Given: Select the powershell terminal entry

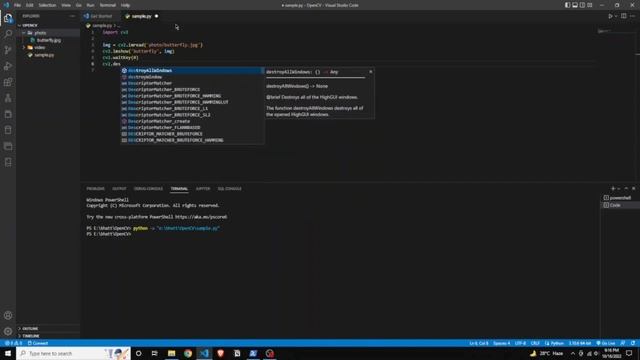Looking at the screenshot, I should pos(620,198).
